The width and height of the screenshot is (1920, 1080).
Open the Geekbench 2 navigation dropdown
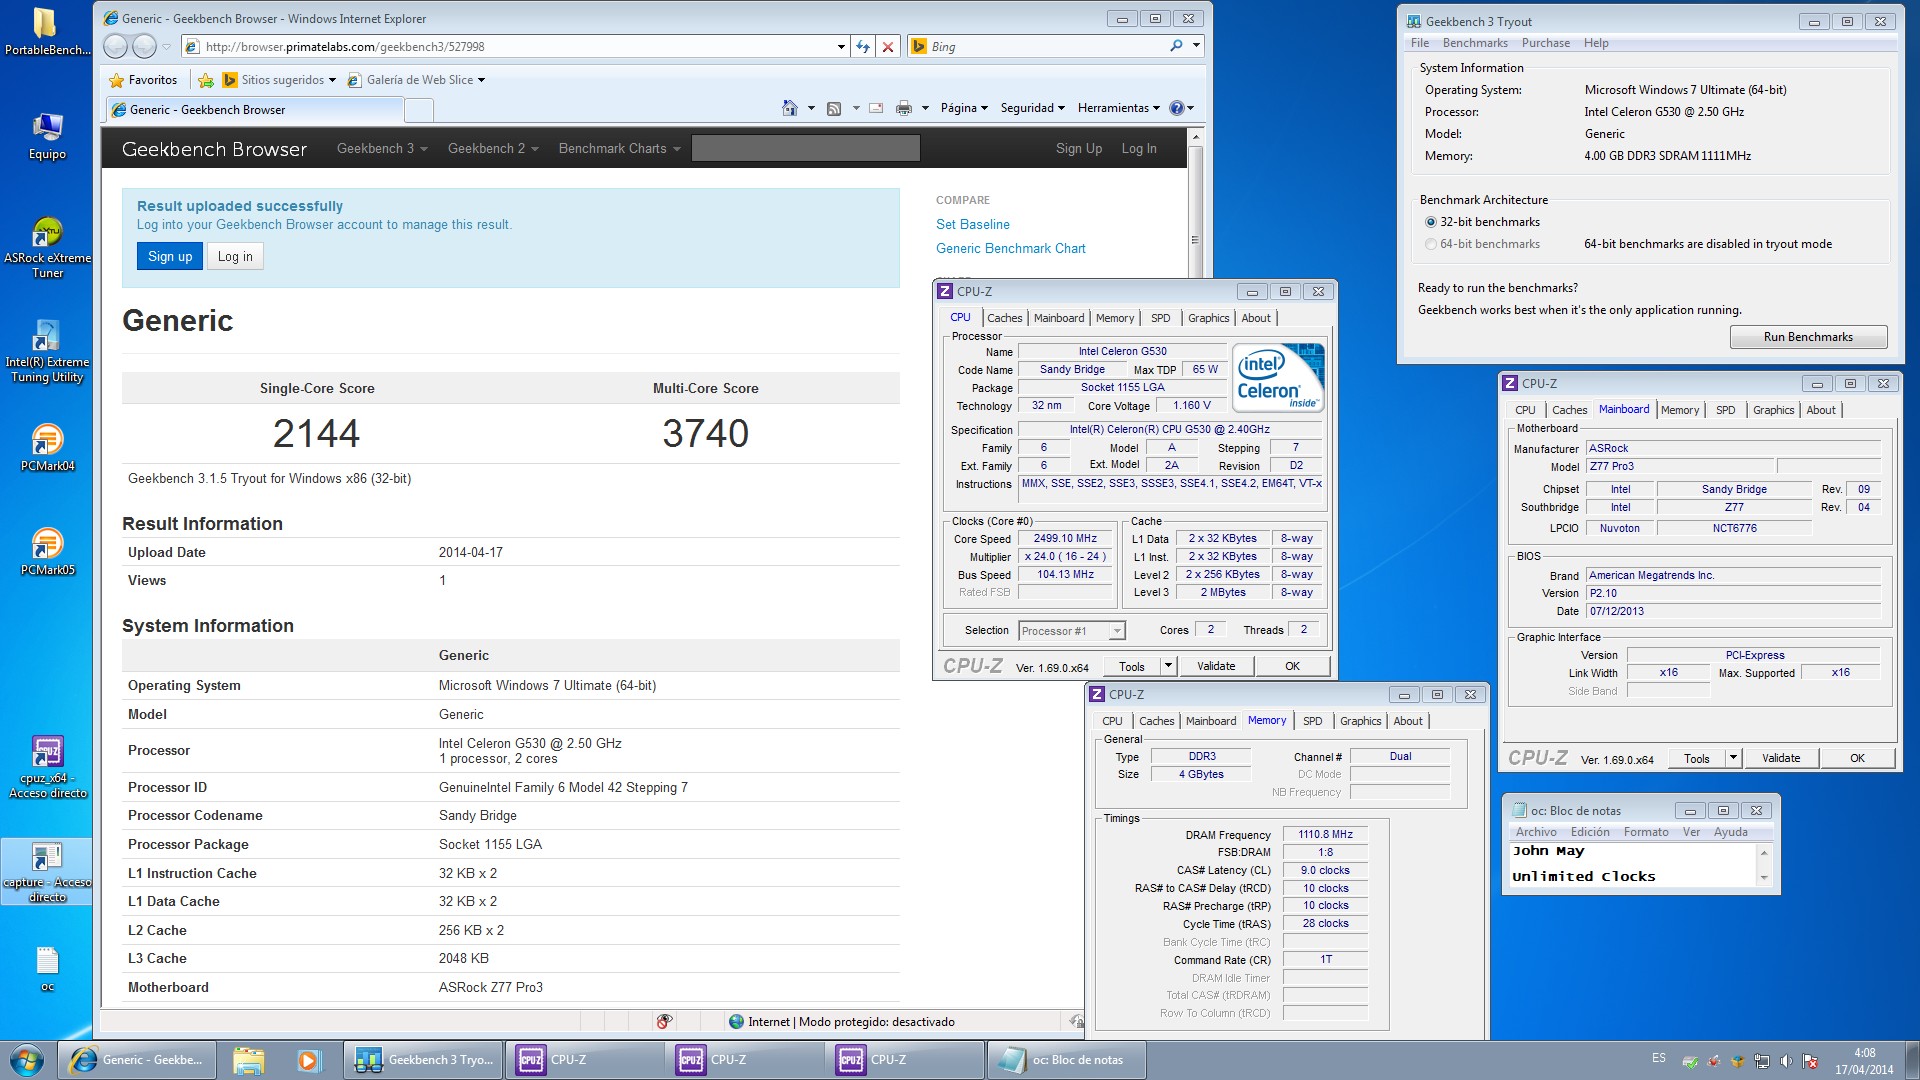(493, 148)
